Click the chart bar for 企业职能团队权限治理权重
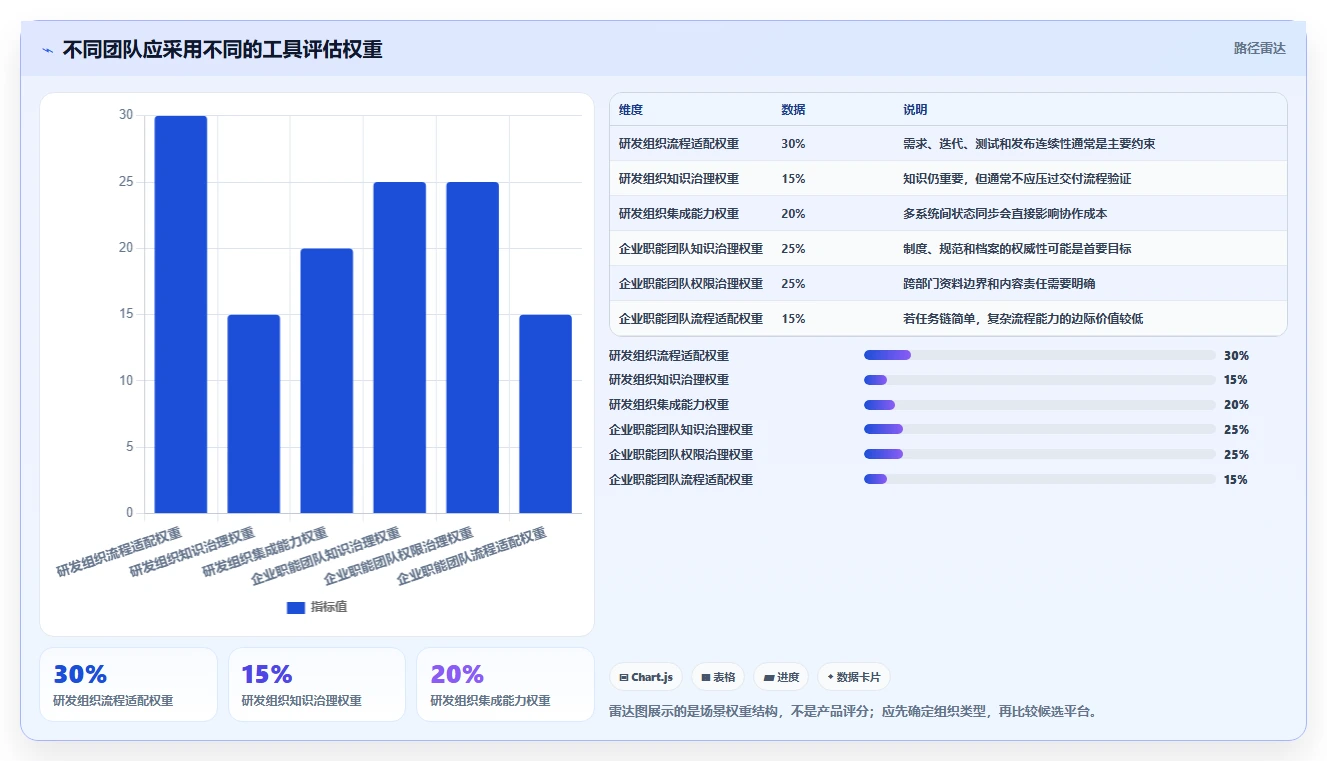This screenshot has width=1327, height=761. tap(472, 348)
